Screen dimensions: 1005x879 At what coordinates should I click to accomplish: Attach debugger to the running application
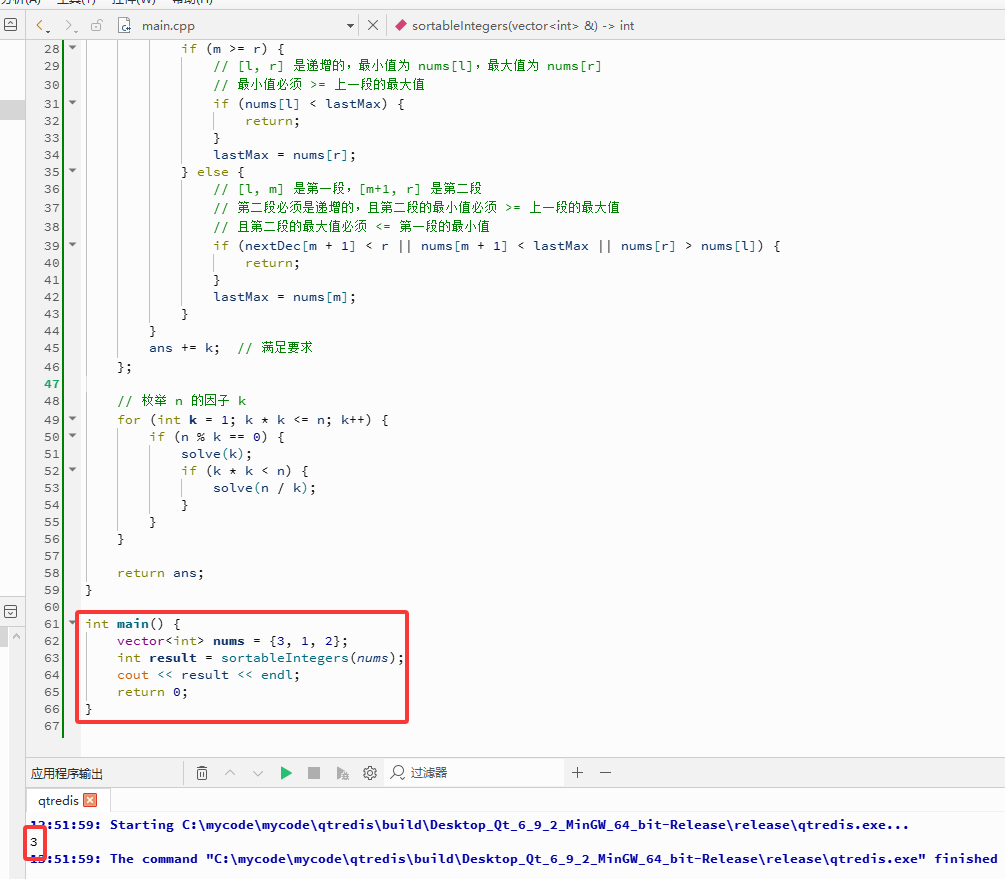click(x=342, y=773)
